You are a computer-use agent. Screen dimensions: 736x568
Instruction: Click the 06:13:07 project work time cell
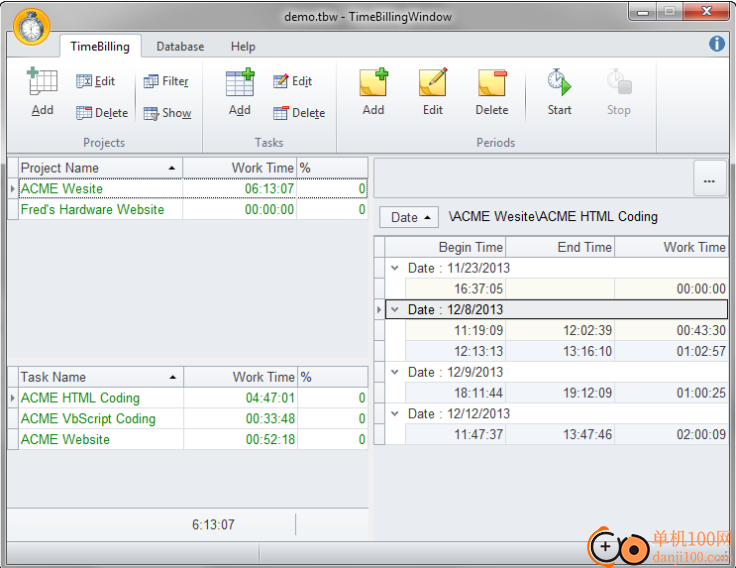pos(239,189)
